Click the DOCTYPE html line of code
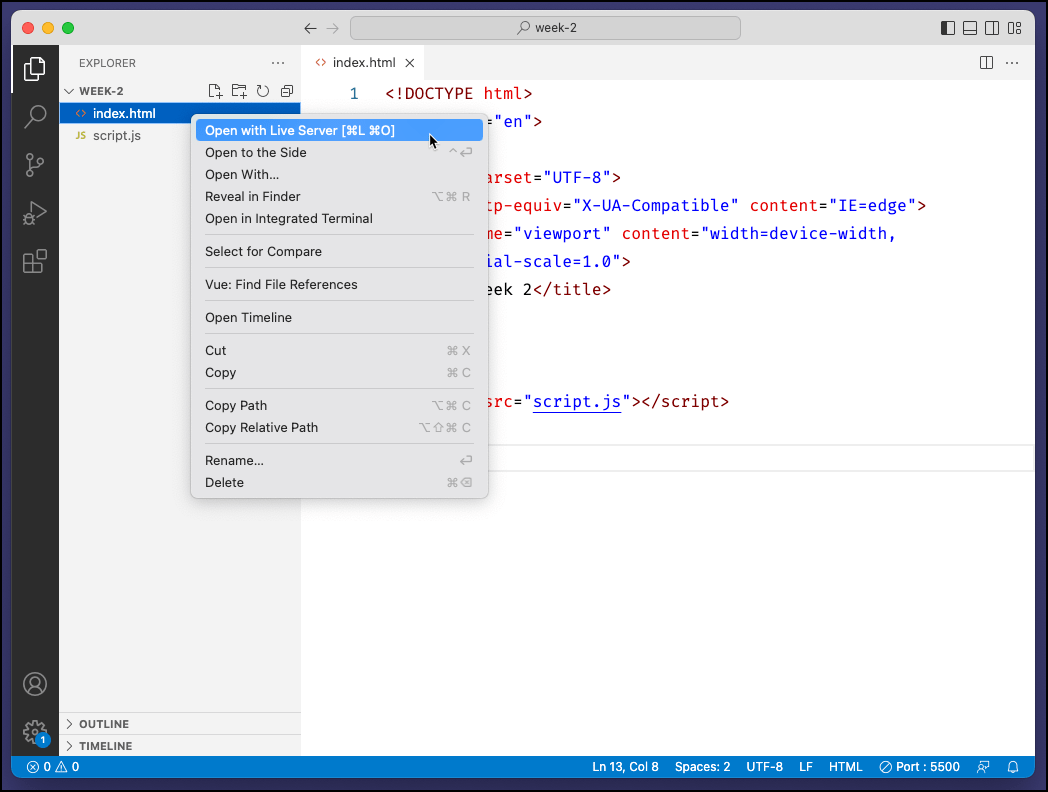1048x792 pixels. pos(458,94)
